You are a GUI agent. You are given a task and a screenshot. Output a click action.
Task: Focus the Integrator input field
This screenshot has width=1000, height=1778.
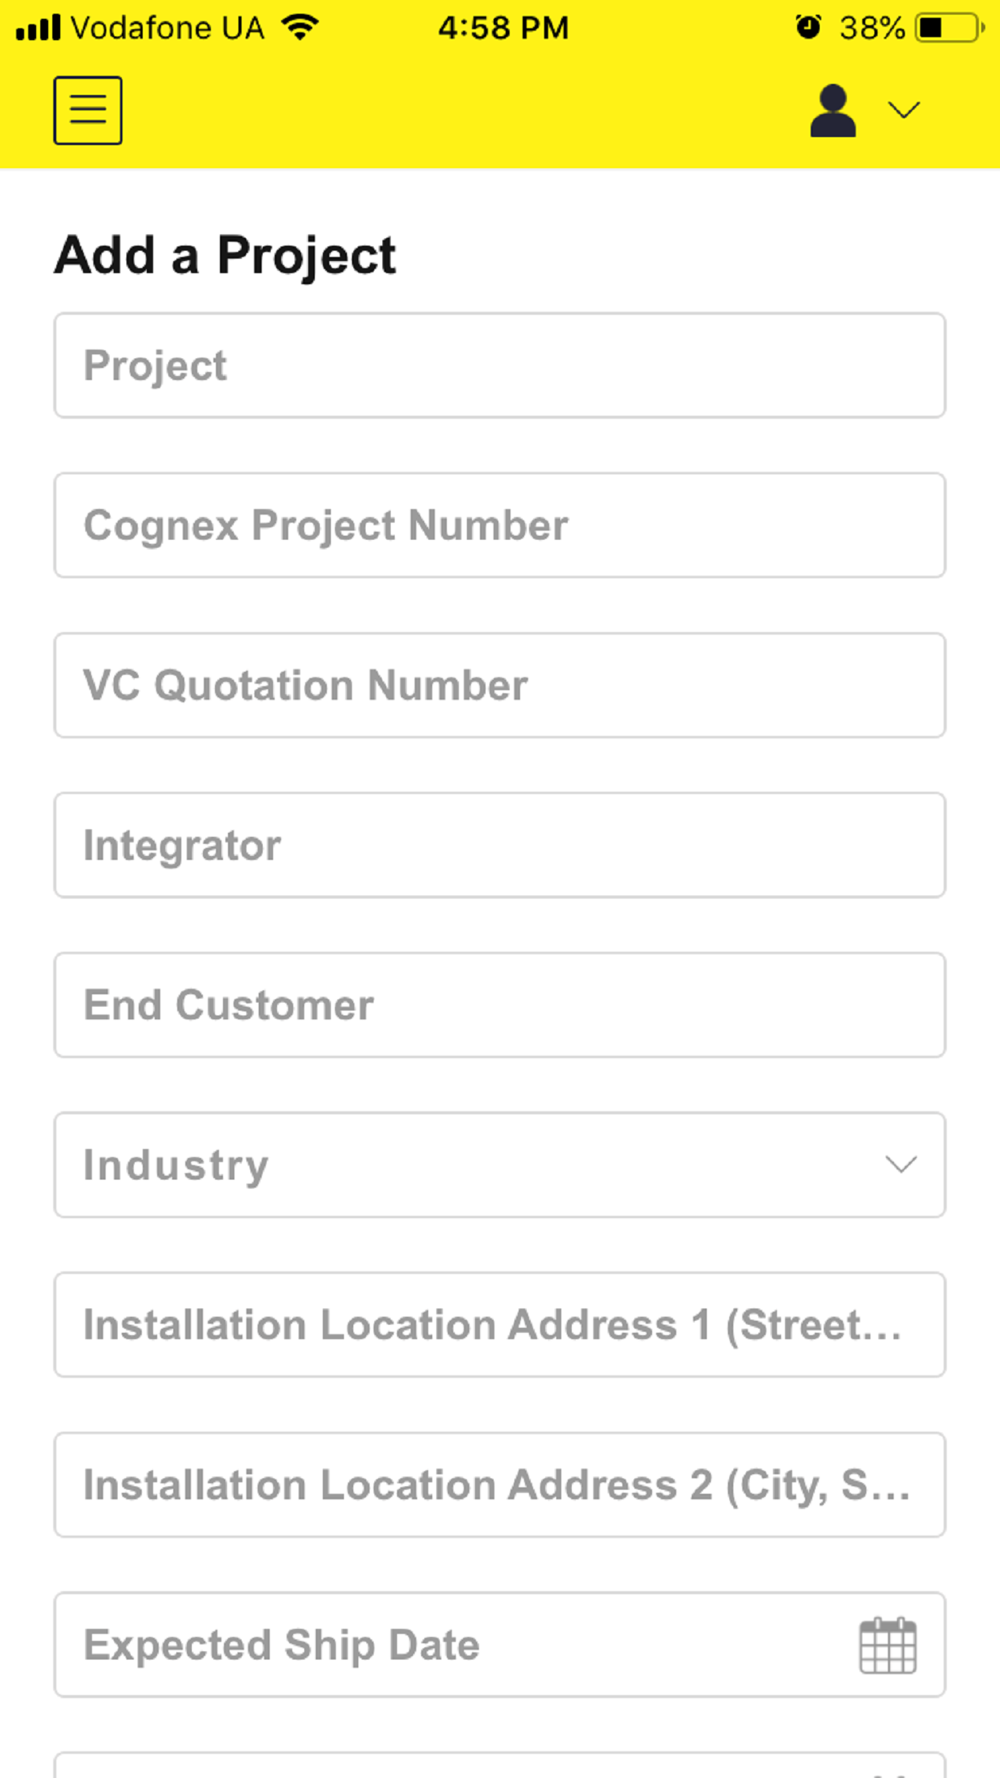[500, 845]
